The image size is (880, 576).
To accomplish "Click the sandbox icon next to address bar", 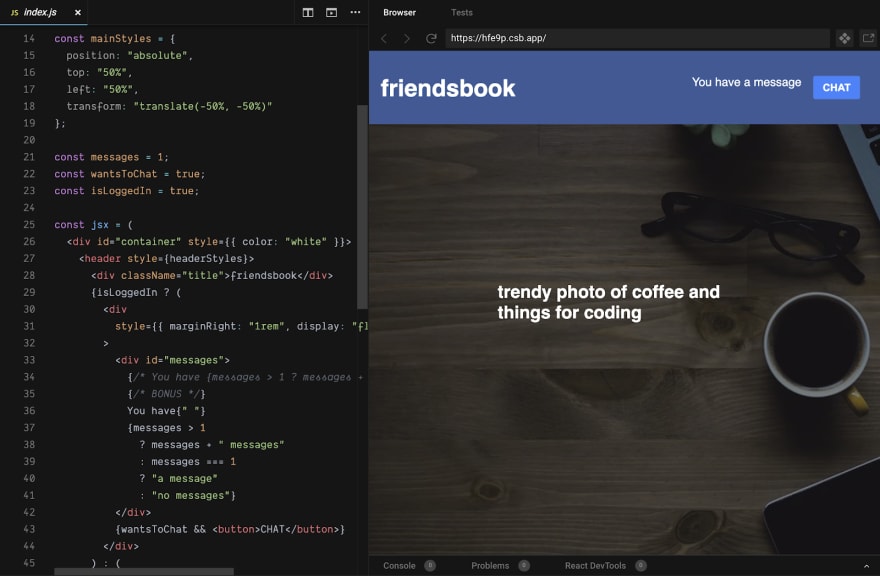I will click(x=844, y=38).
